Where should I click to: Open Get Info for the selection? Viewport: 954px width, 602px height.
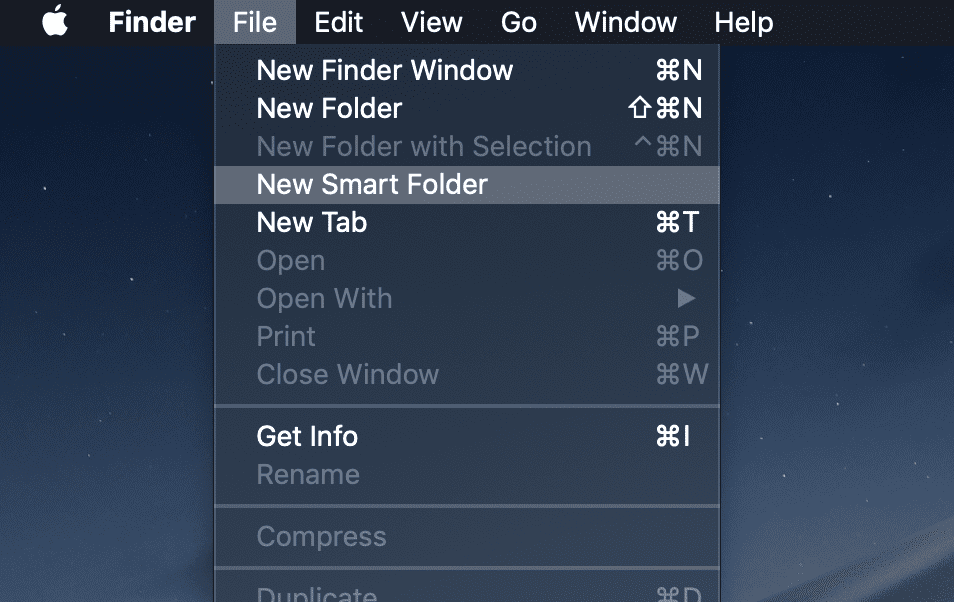click(307, 436)
